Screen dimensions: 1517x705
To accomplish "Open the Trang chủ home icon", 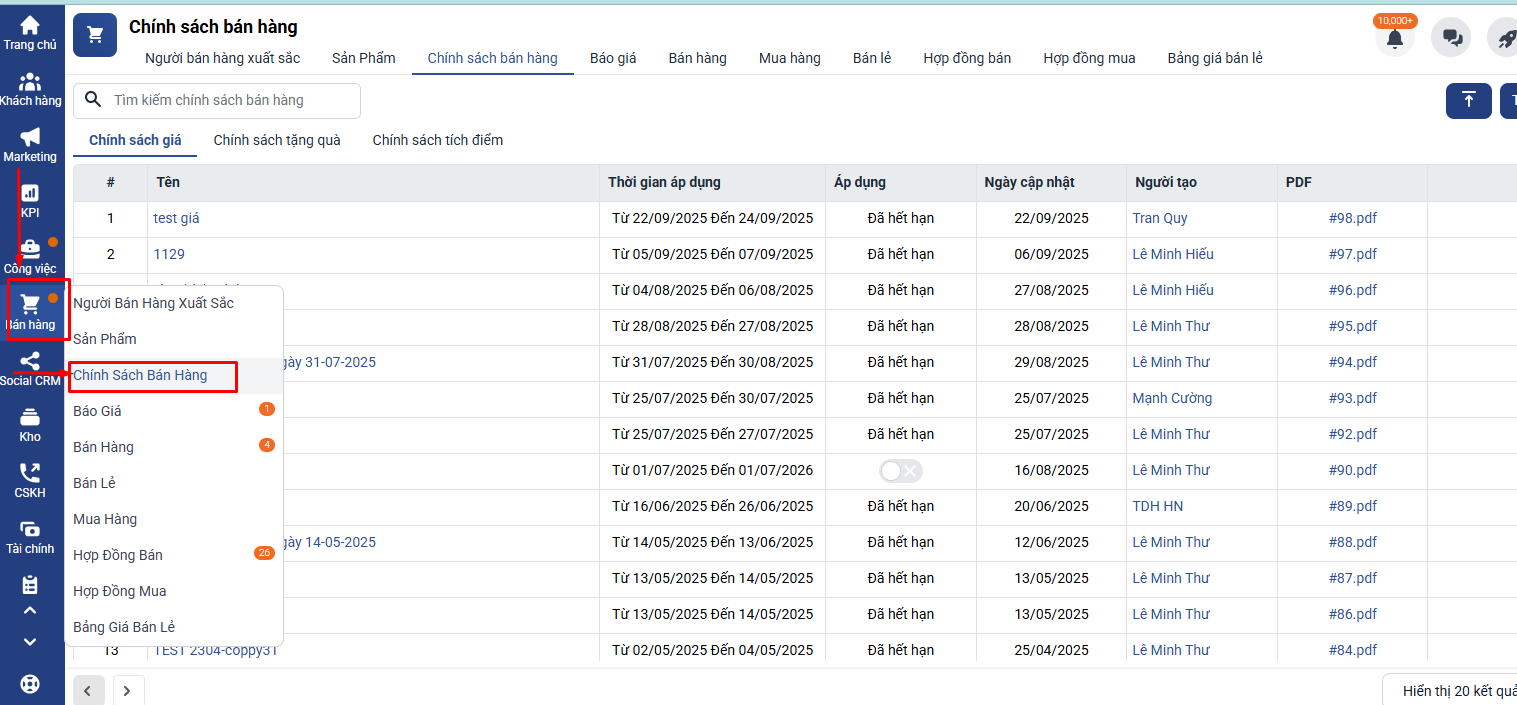I will 30,32.
